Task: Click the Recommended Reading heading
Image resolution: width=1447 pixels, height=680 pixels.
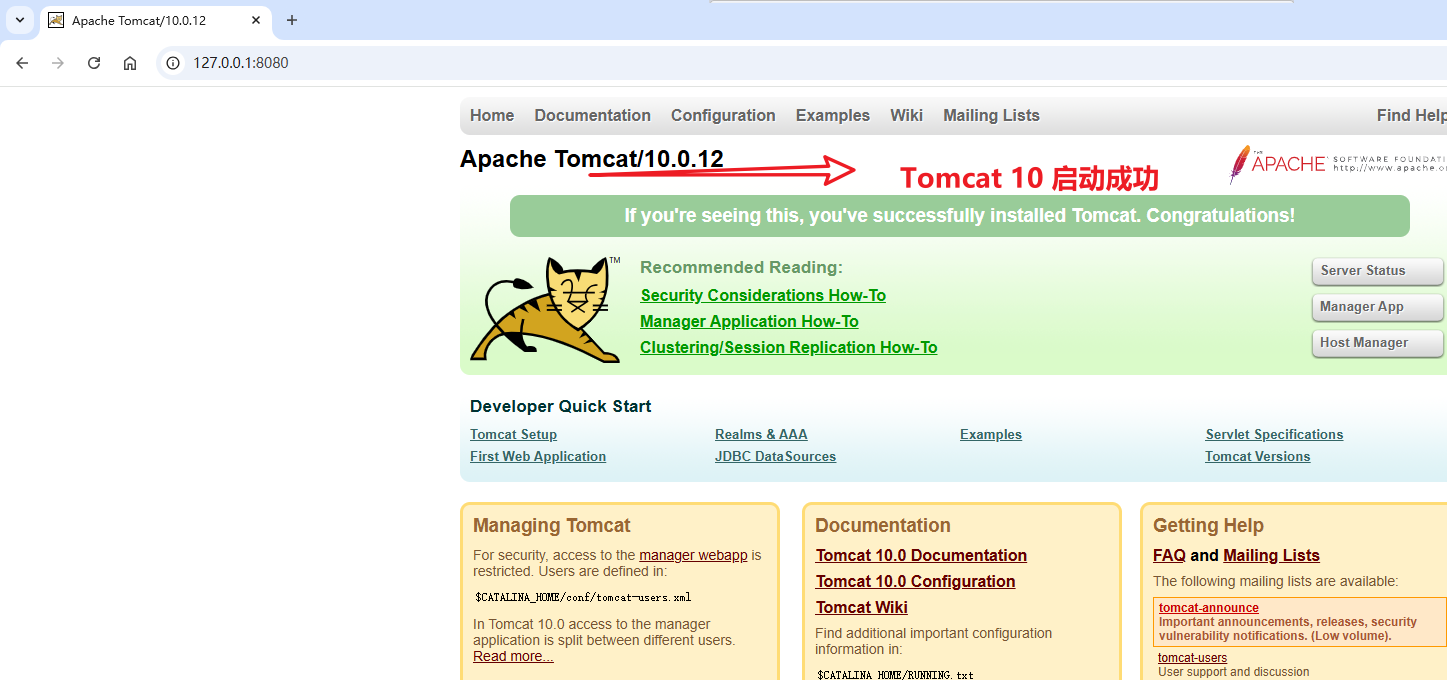Action: click(741, 267)
